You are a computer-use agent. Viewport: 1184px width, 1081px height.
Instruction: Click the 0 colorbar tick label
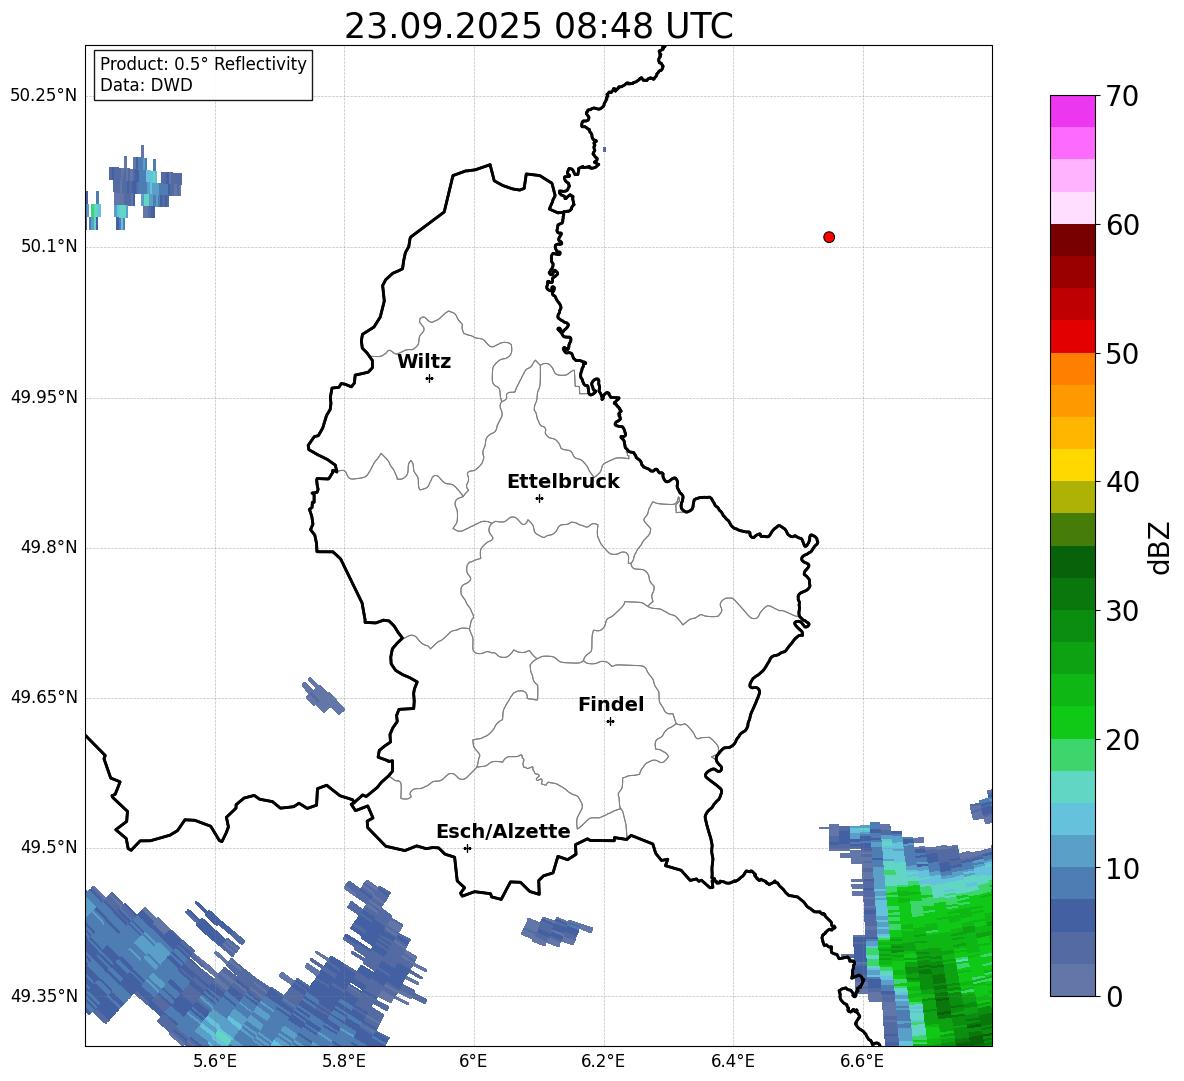click(x=1114, y=996)
